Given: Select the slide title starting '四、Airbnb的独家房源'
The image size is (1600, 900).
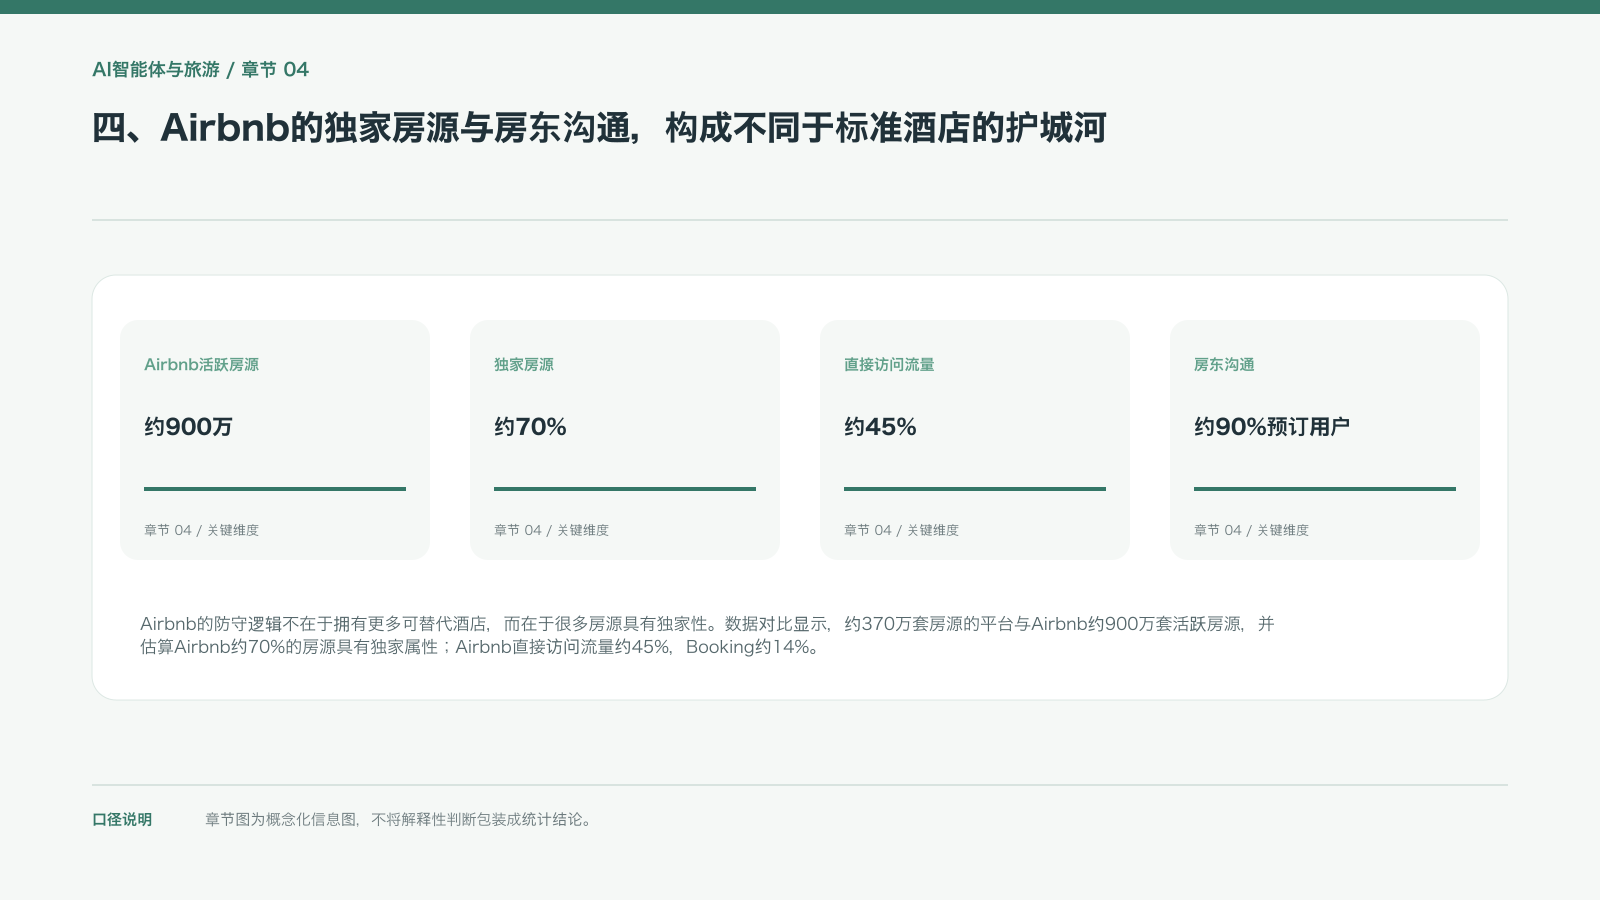Looking at the screenshot, I should [599, 128].
